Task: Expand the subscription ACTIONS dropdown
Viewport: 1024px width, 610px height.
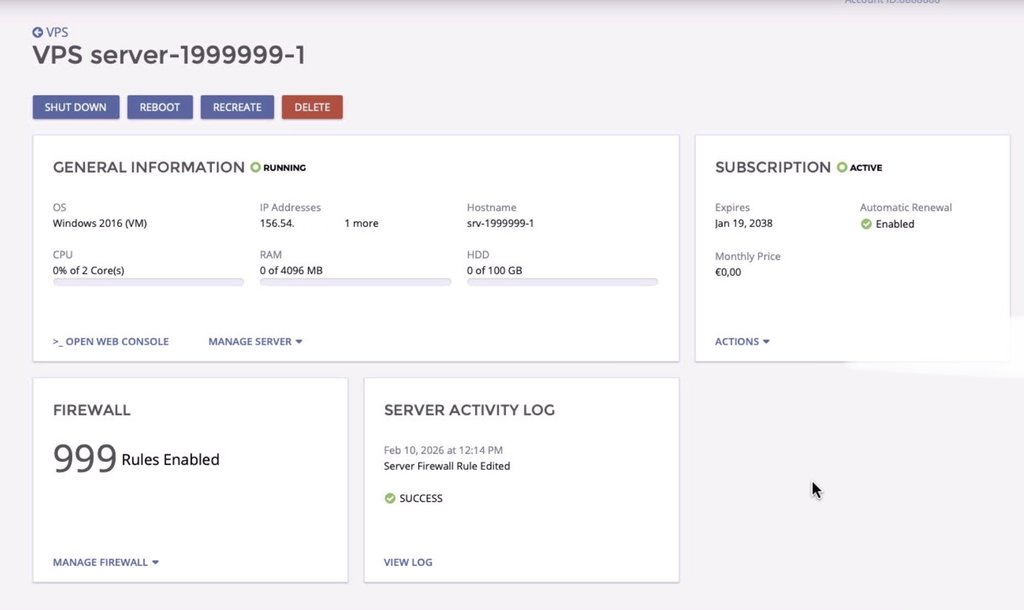Action: tap(742, 342)
